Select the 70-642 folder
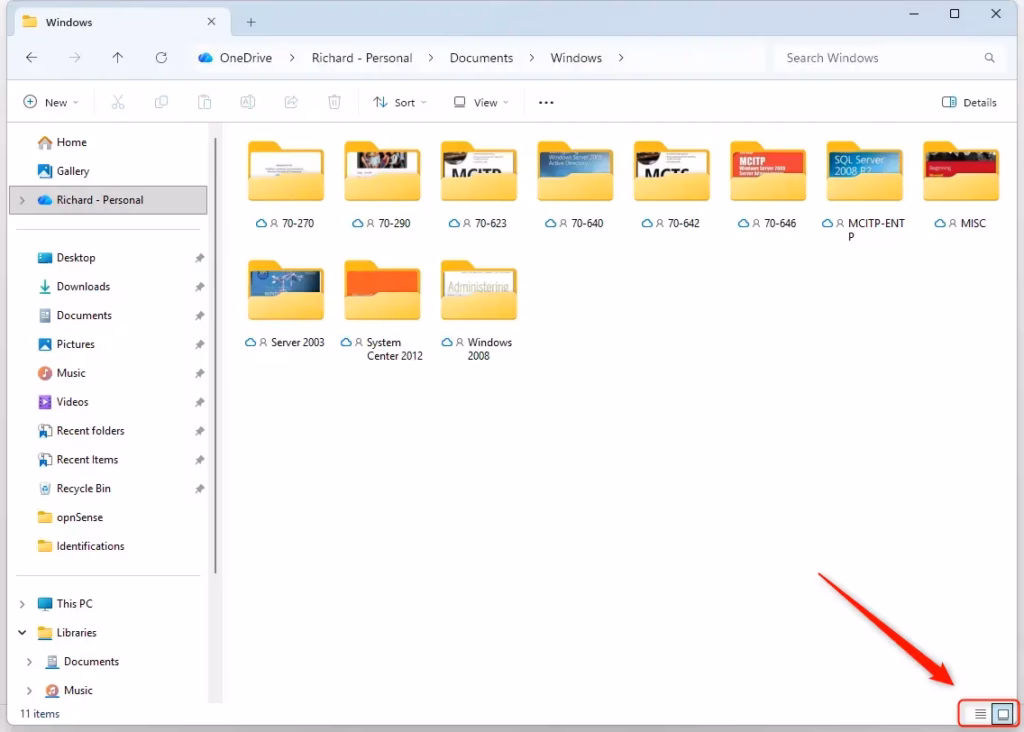This screenshot has height=732, width=1024. pos(671,185)
